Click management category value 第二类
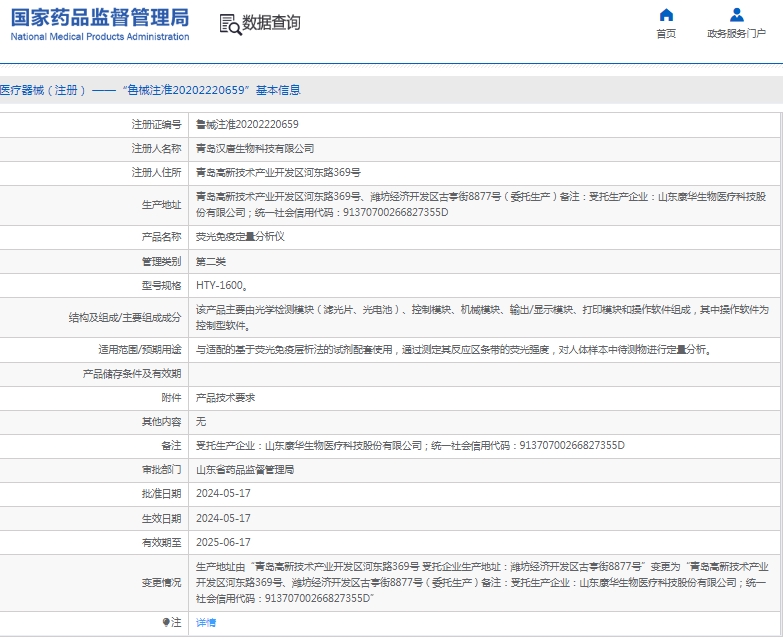The width and height of the screenshot is (783, 640). [211, 262]
